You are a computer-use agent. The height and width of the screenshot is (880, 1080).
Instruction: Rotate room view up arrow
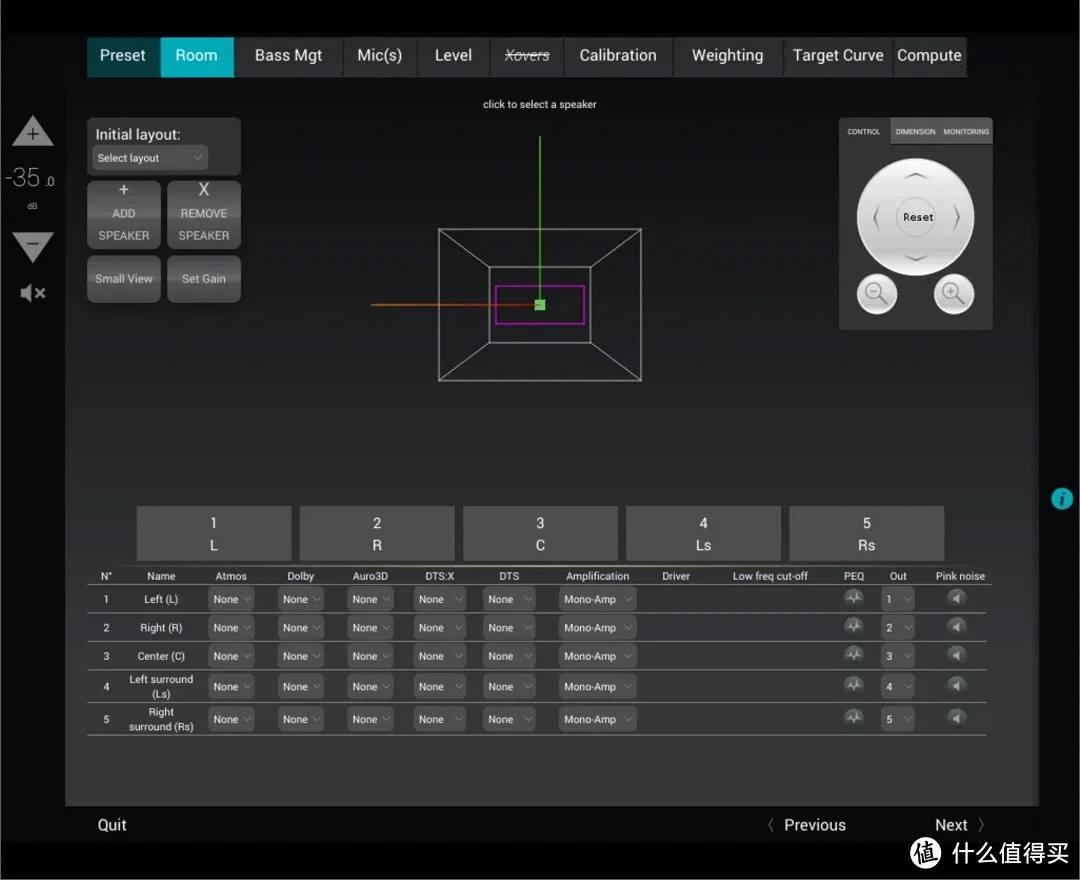pyautogui.click(x=915, y=176)
